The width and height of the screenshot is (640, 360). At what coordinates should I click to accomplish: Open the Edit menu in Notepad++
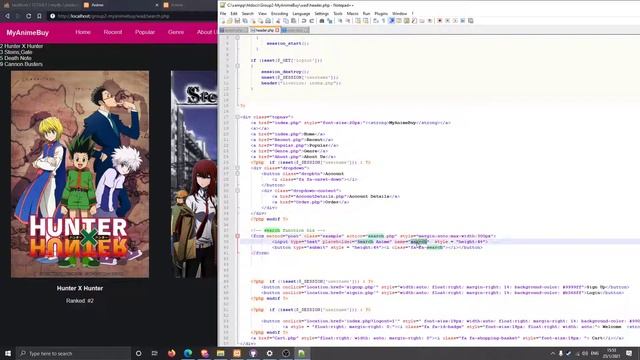click(x=234, y=13)
